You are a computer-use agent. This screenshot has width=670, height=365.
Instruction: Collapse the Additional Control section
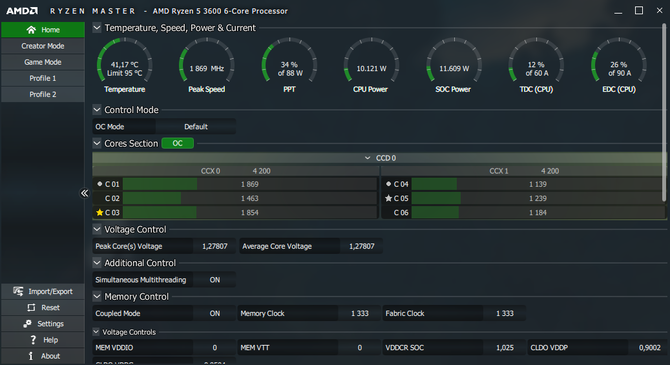(97, 263)
